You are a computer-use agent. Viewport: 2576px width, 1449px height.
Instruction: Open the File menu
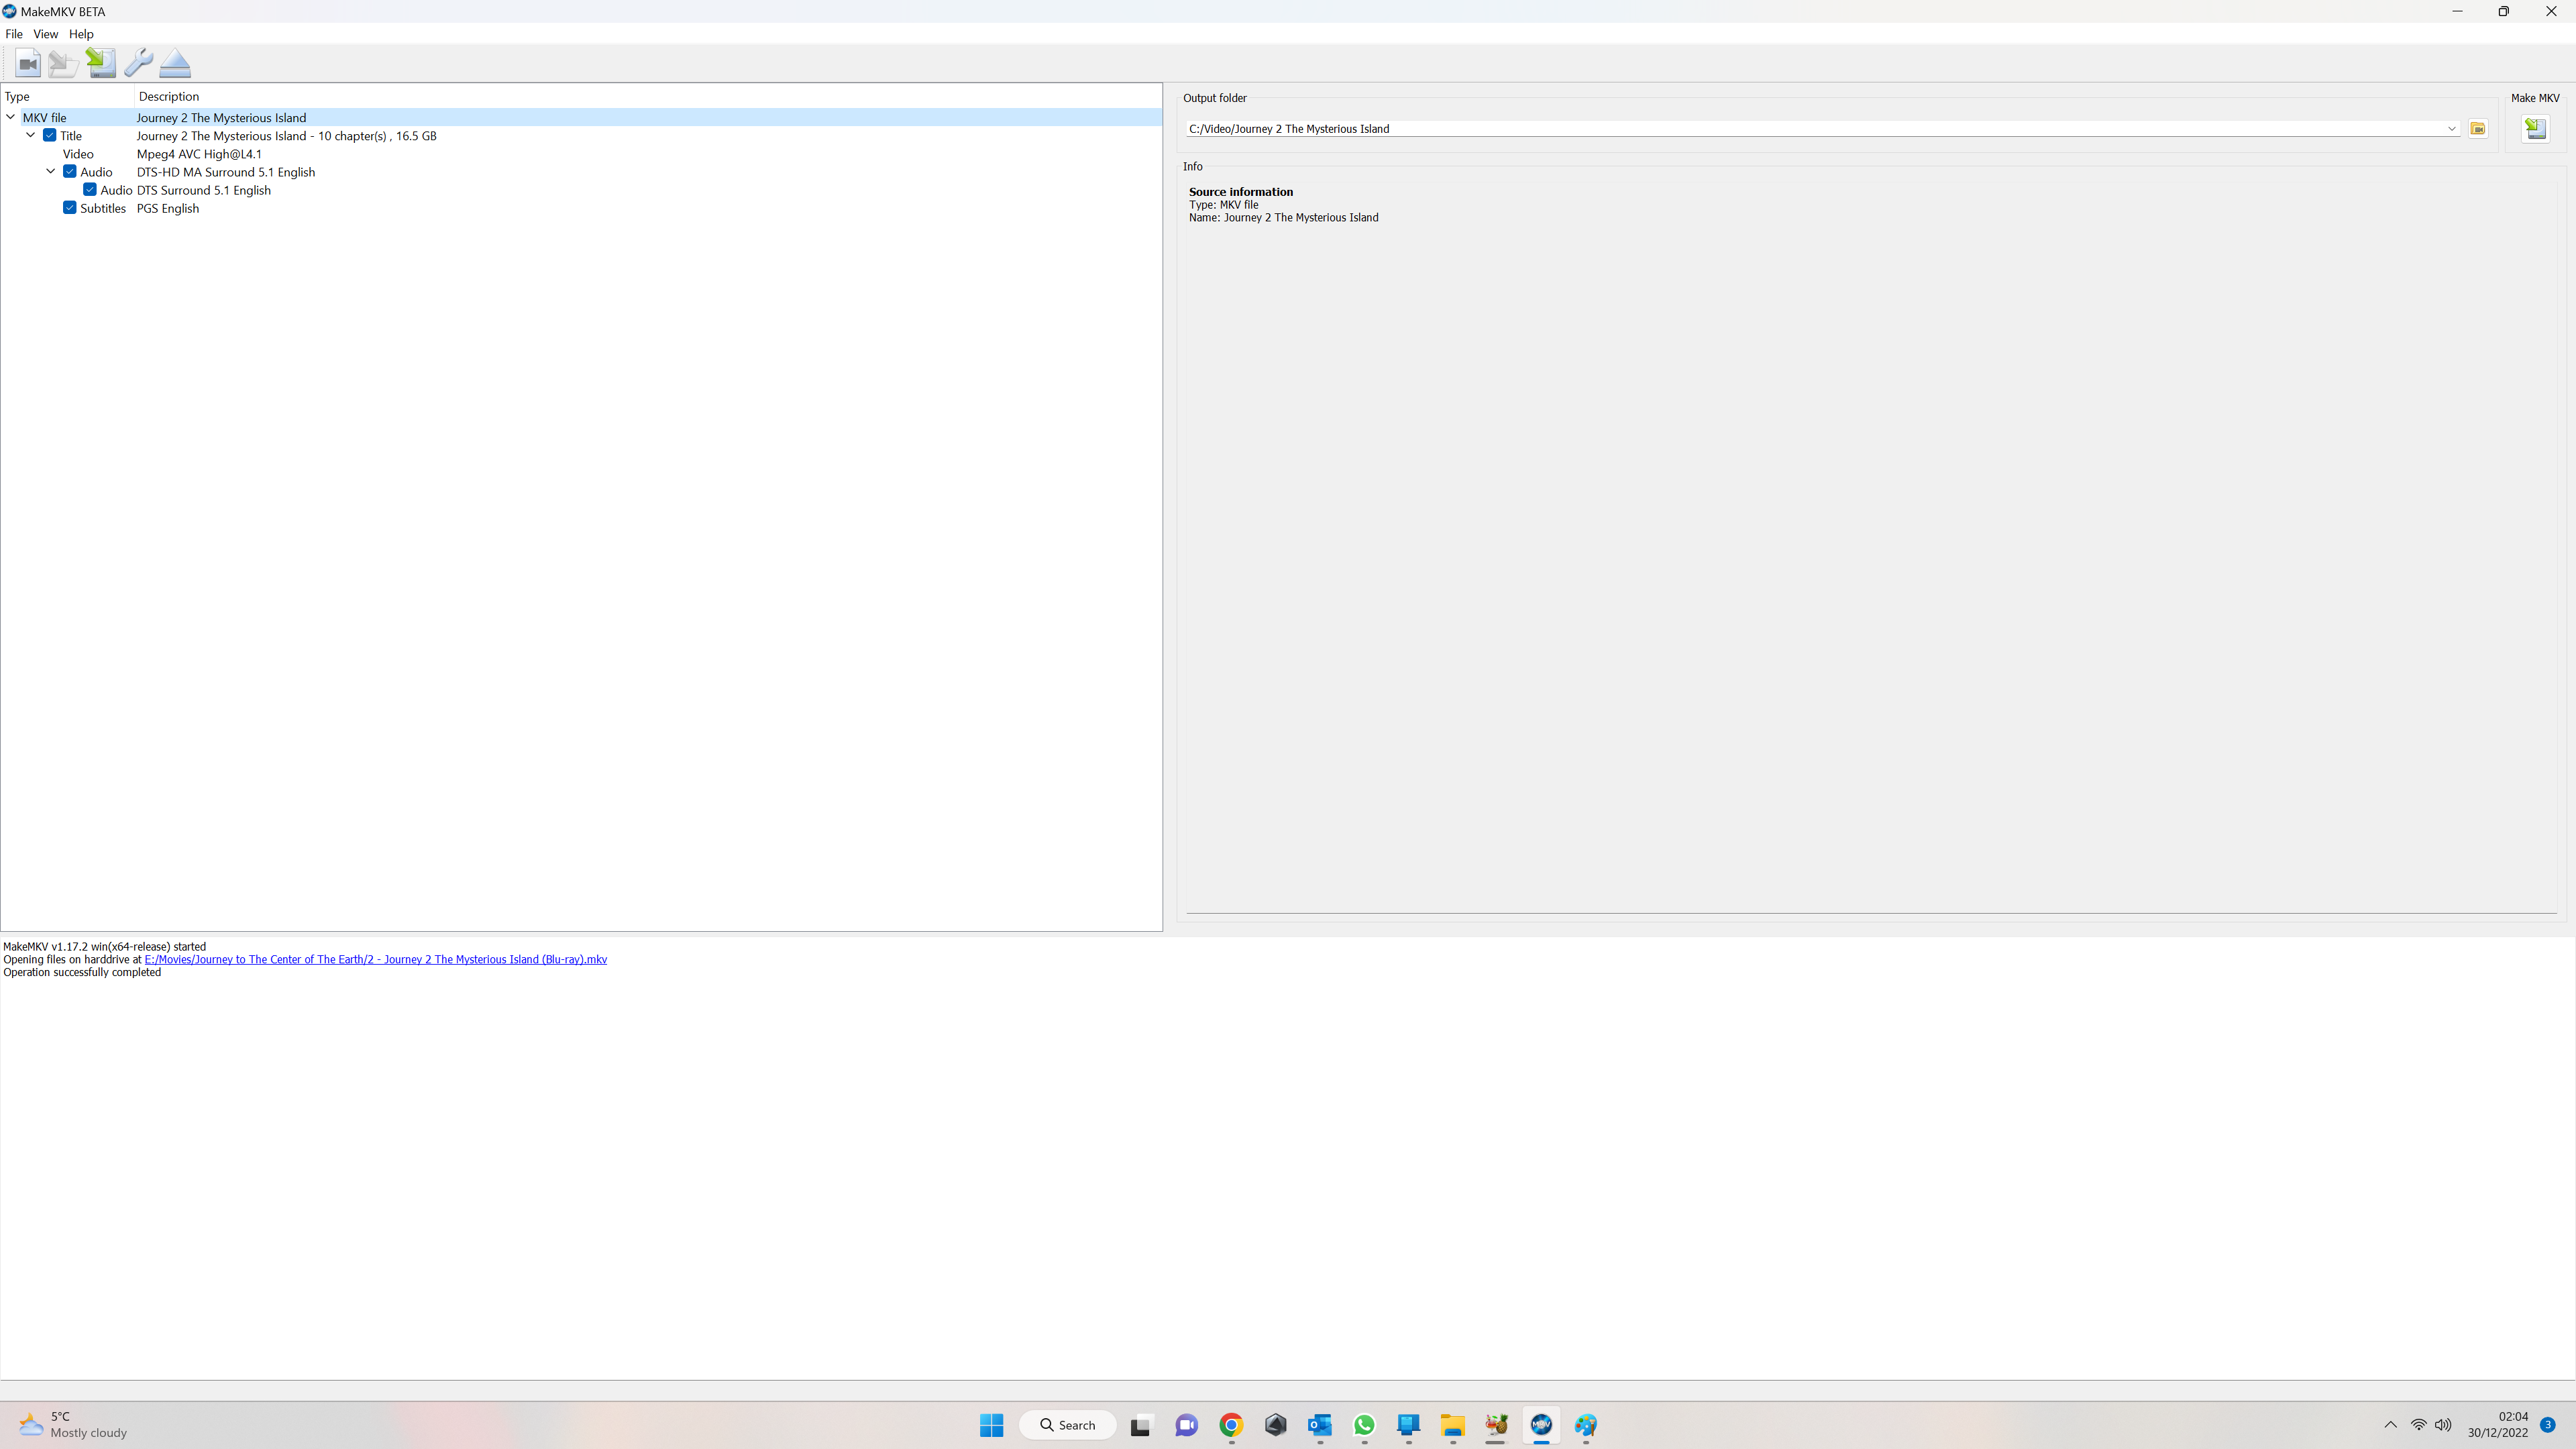click(x=14, y=34)
